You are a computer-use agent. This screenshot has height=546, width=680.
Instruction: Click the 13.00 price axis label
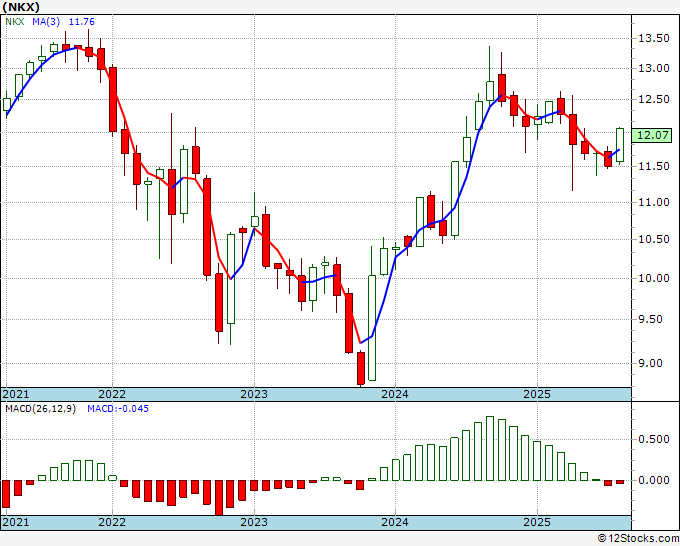pyautogui.click(x=654, y=69)
